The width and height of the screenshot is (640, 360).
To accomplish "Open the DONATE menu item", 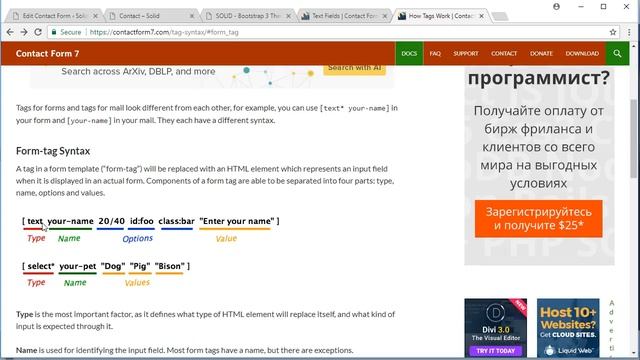I will pos(541,53).
